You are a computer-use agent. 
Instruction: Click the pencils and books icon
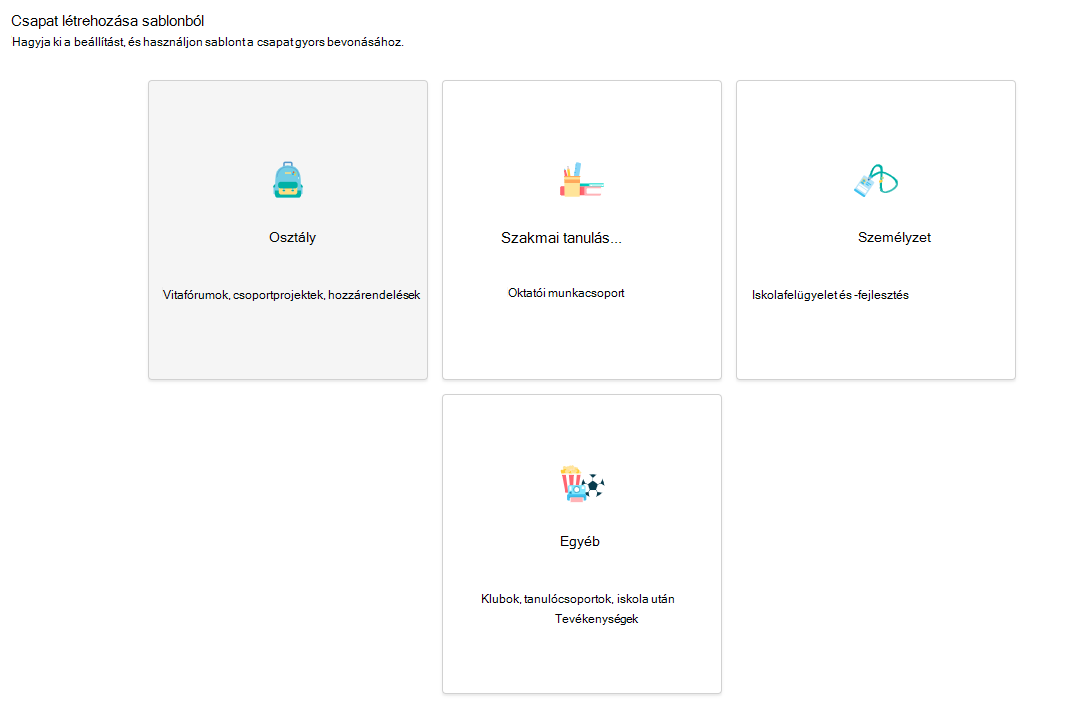(x=581, y=180)
